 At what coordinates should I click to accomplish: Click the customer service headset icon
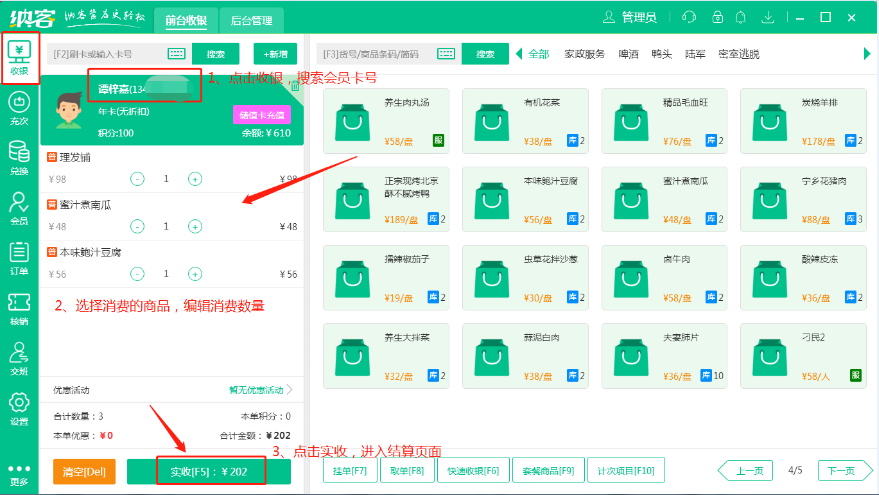point(688,17)
